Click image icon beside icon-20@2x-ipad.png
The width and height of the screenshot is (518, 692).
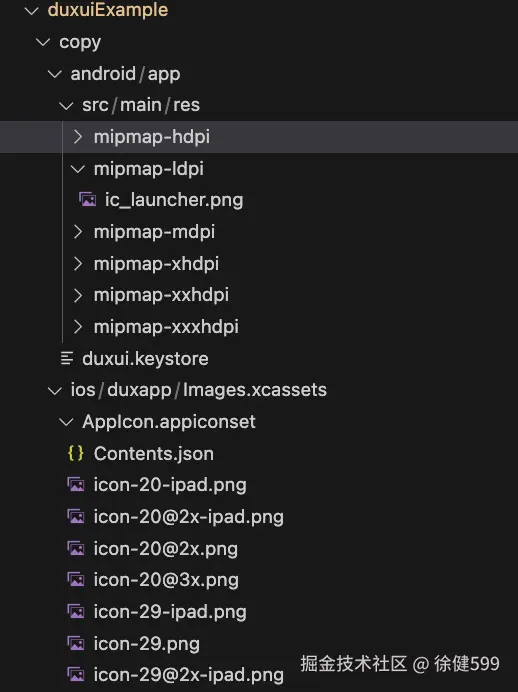(x=76, y=516)
